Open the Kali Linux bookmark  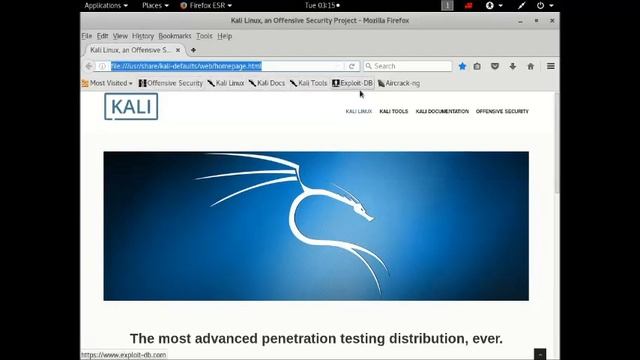[x=226, y=83]
